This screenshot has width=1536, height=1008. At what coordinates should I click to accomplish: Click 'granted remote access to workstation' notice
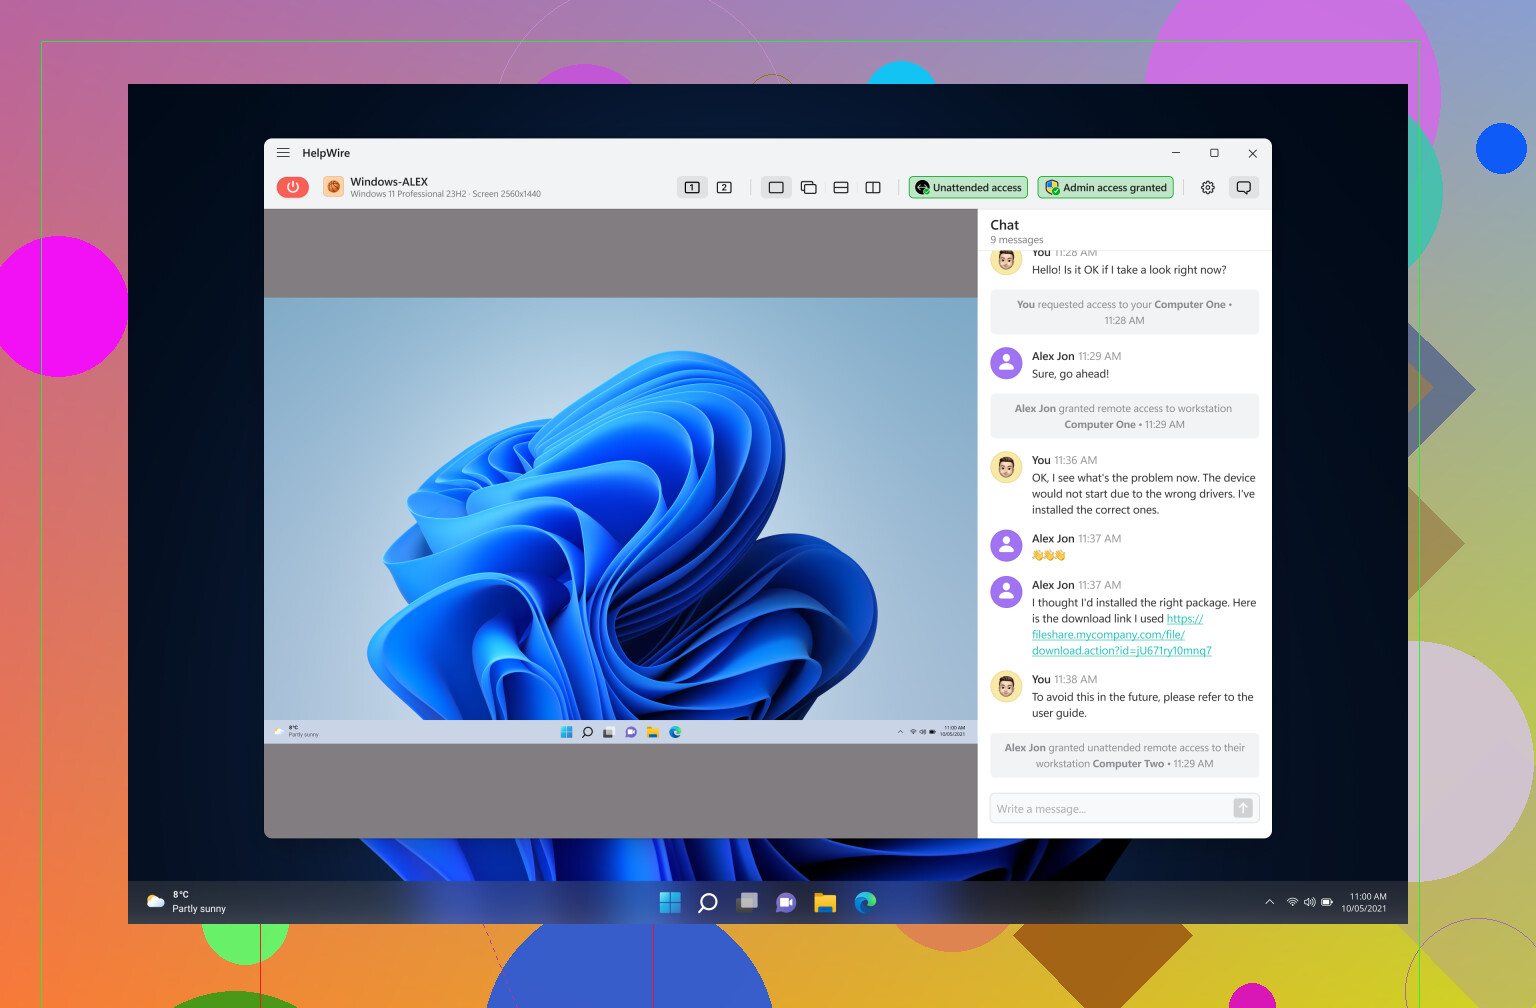click(x=1124, y=416)
